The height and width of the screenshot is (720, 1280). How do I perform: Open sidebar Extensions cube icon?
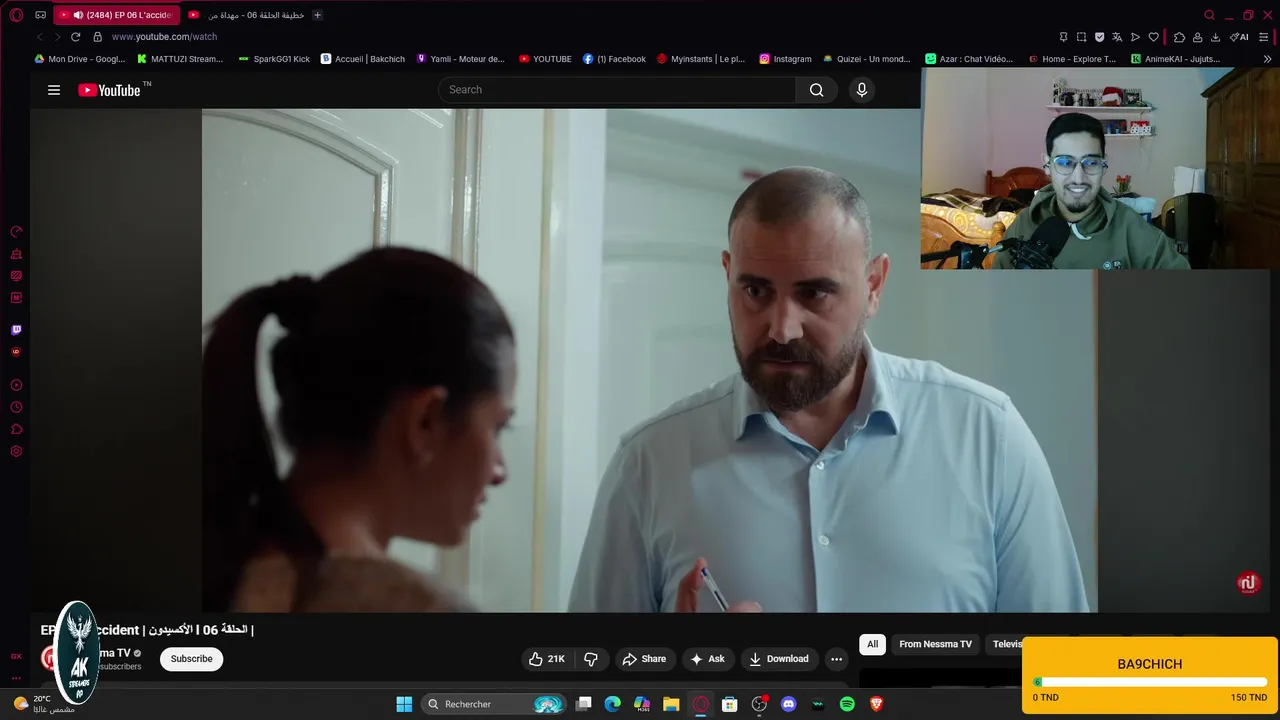(x=16, y=429)
